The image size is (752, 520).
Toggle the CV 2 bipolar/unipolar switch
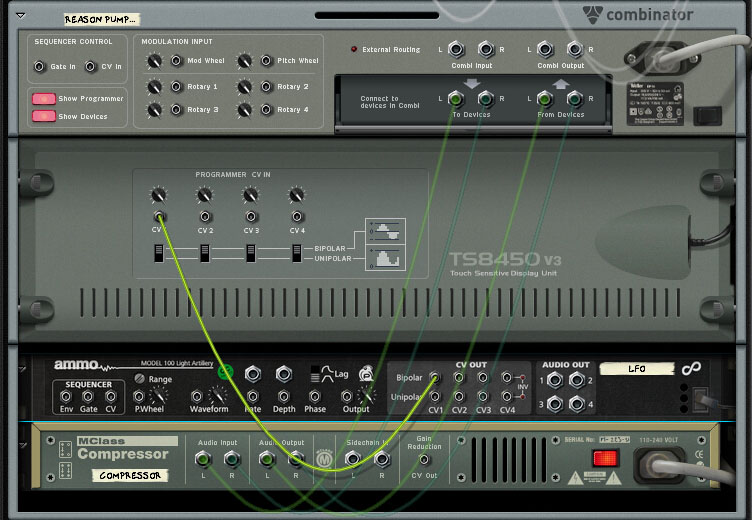click(x=205, y=253)
